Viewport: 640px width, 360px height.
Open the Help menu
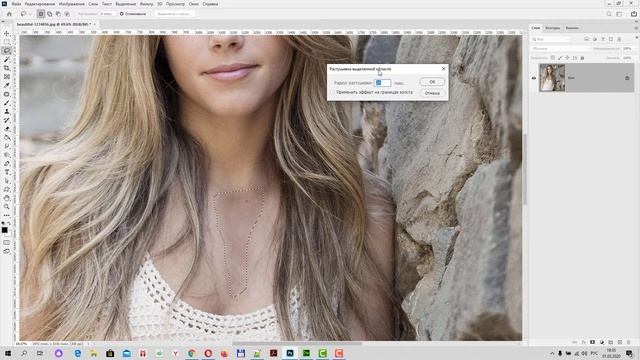(x=210, y=4)
